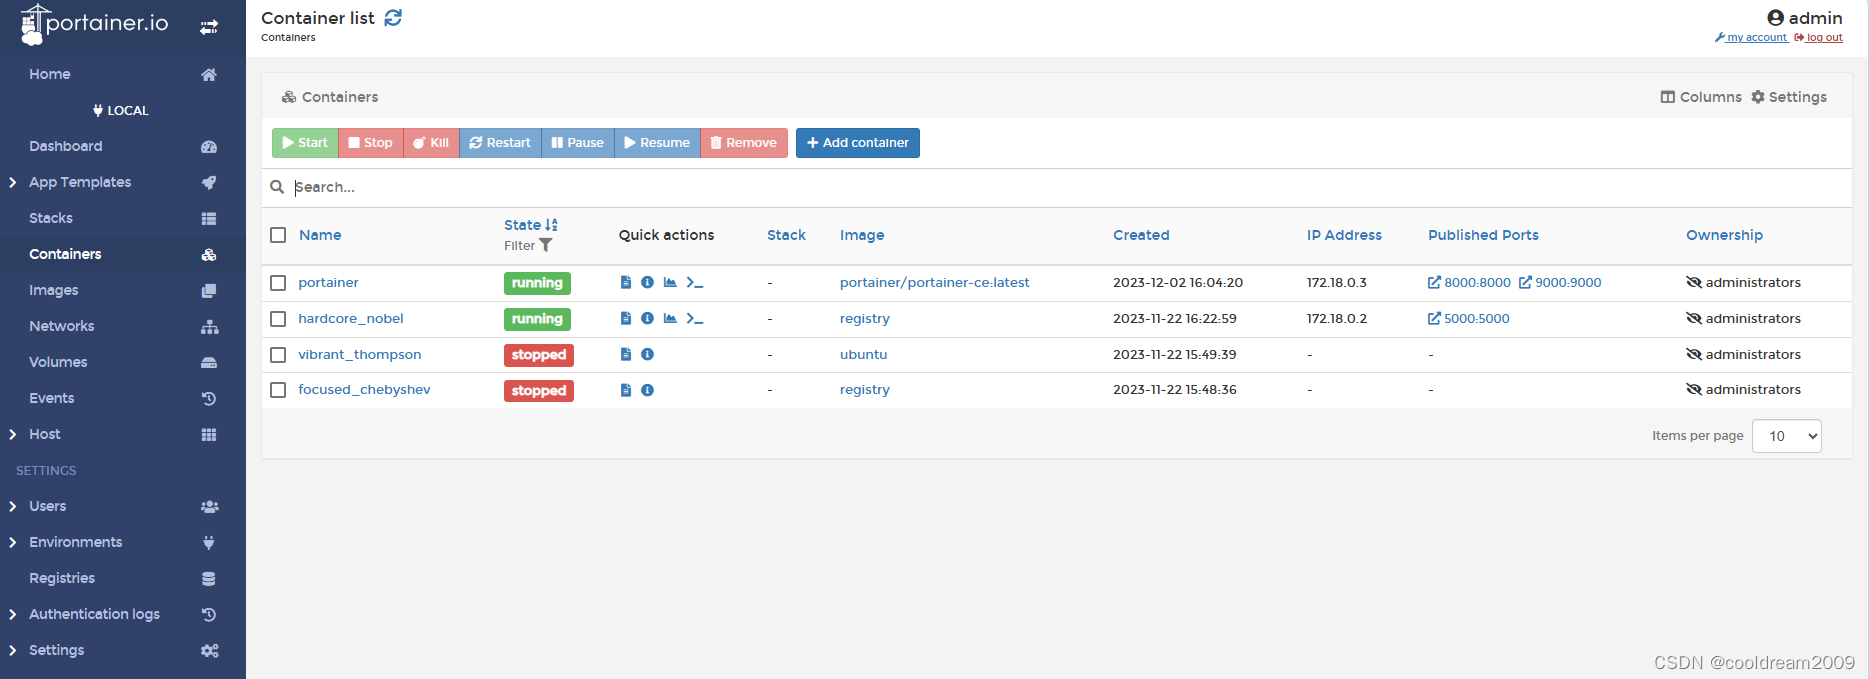The width and height of the screenshot is (1870, 679).
Task: Open inspect icon for vibrant_thompson container
Action: 647,354
